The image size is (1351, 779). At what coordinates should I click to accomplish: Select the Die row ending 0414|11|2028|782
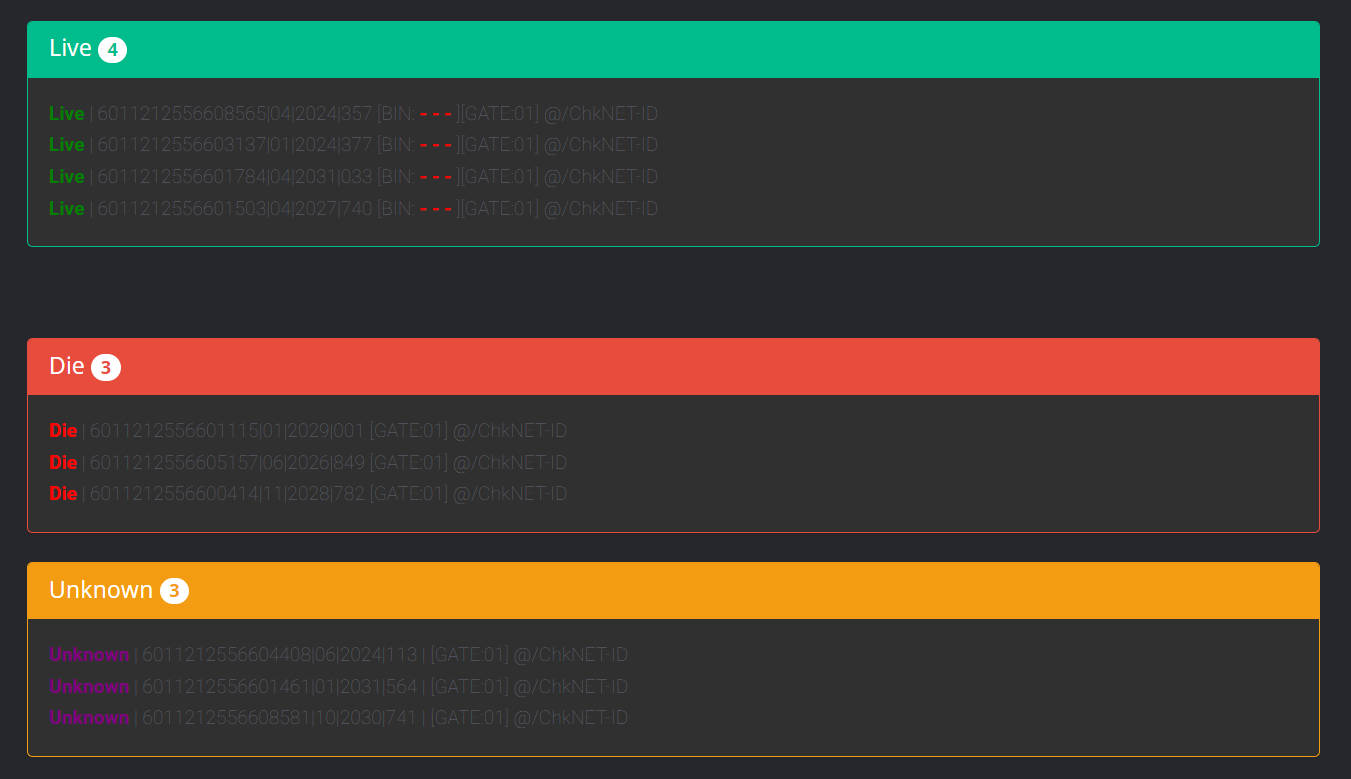click(308, 494)
